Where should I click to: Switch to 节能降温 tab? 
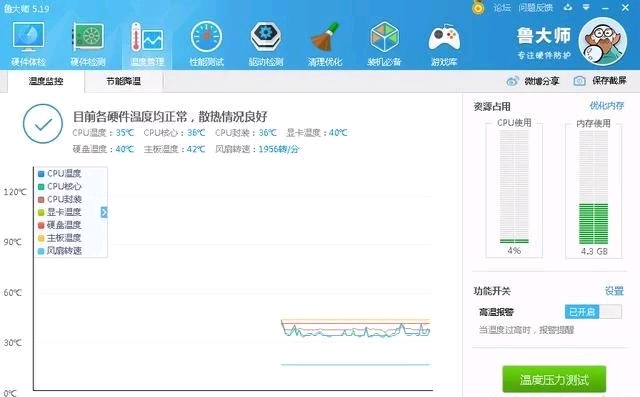click(x=124, y=81)
